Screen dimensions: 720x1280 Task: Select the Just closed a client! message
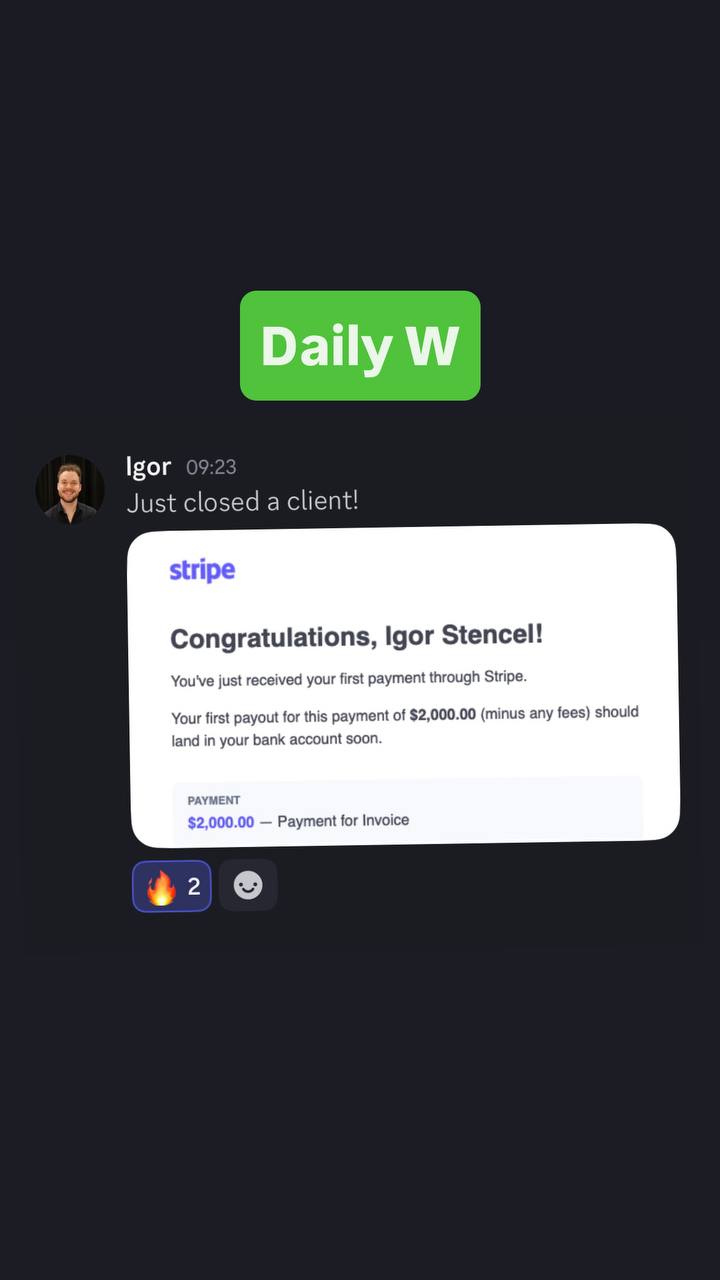point(242,501)
